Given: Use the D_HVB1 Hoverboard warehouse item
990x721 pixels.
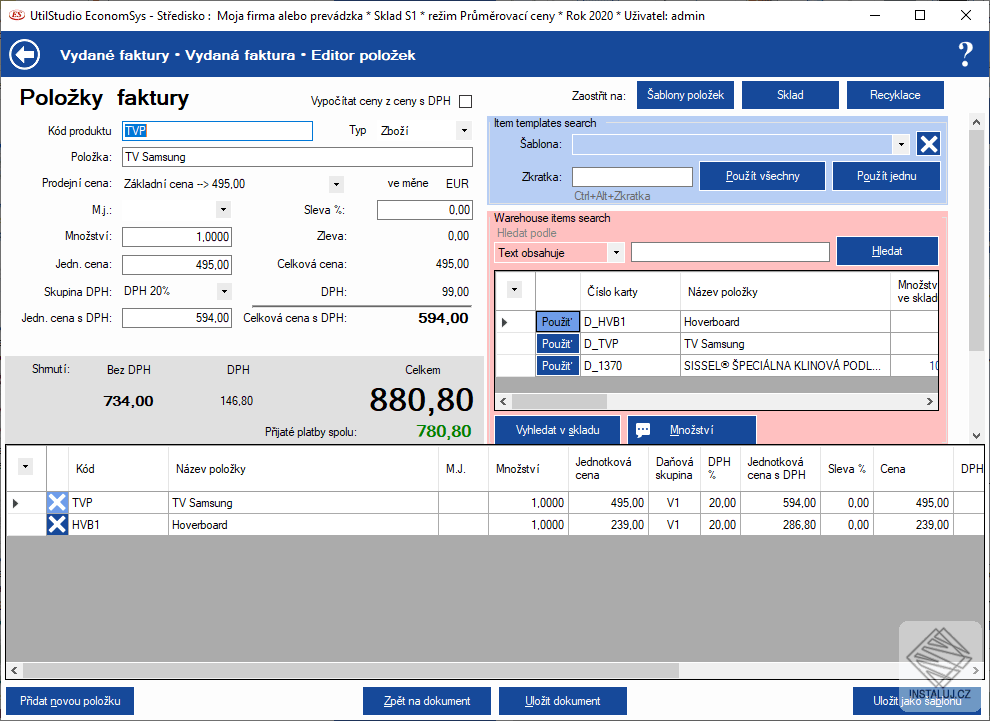Looking at the screenshot, I should [557, 322].
